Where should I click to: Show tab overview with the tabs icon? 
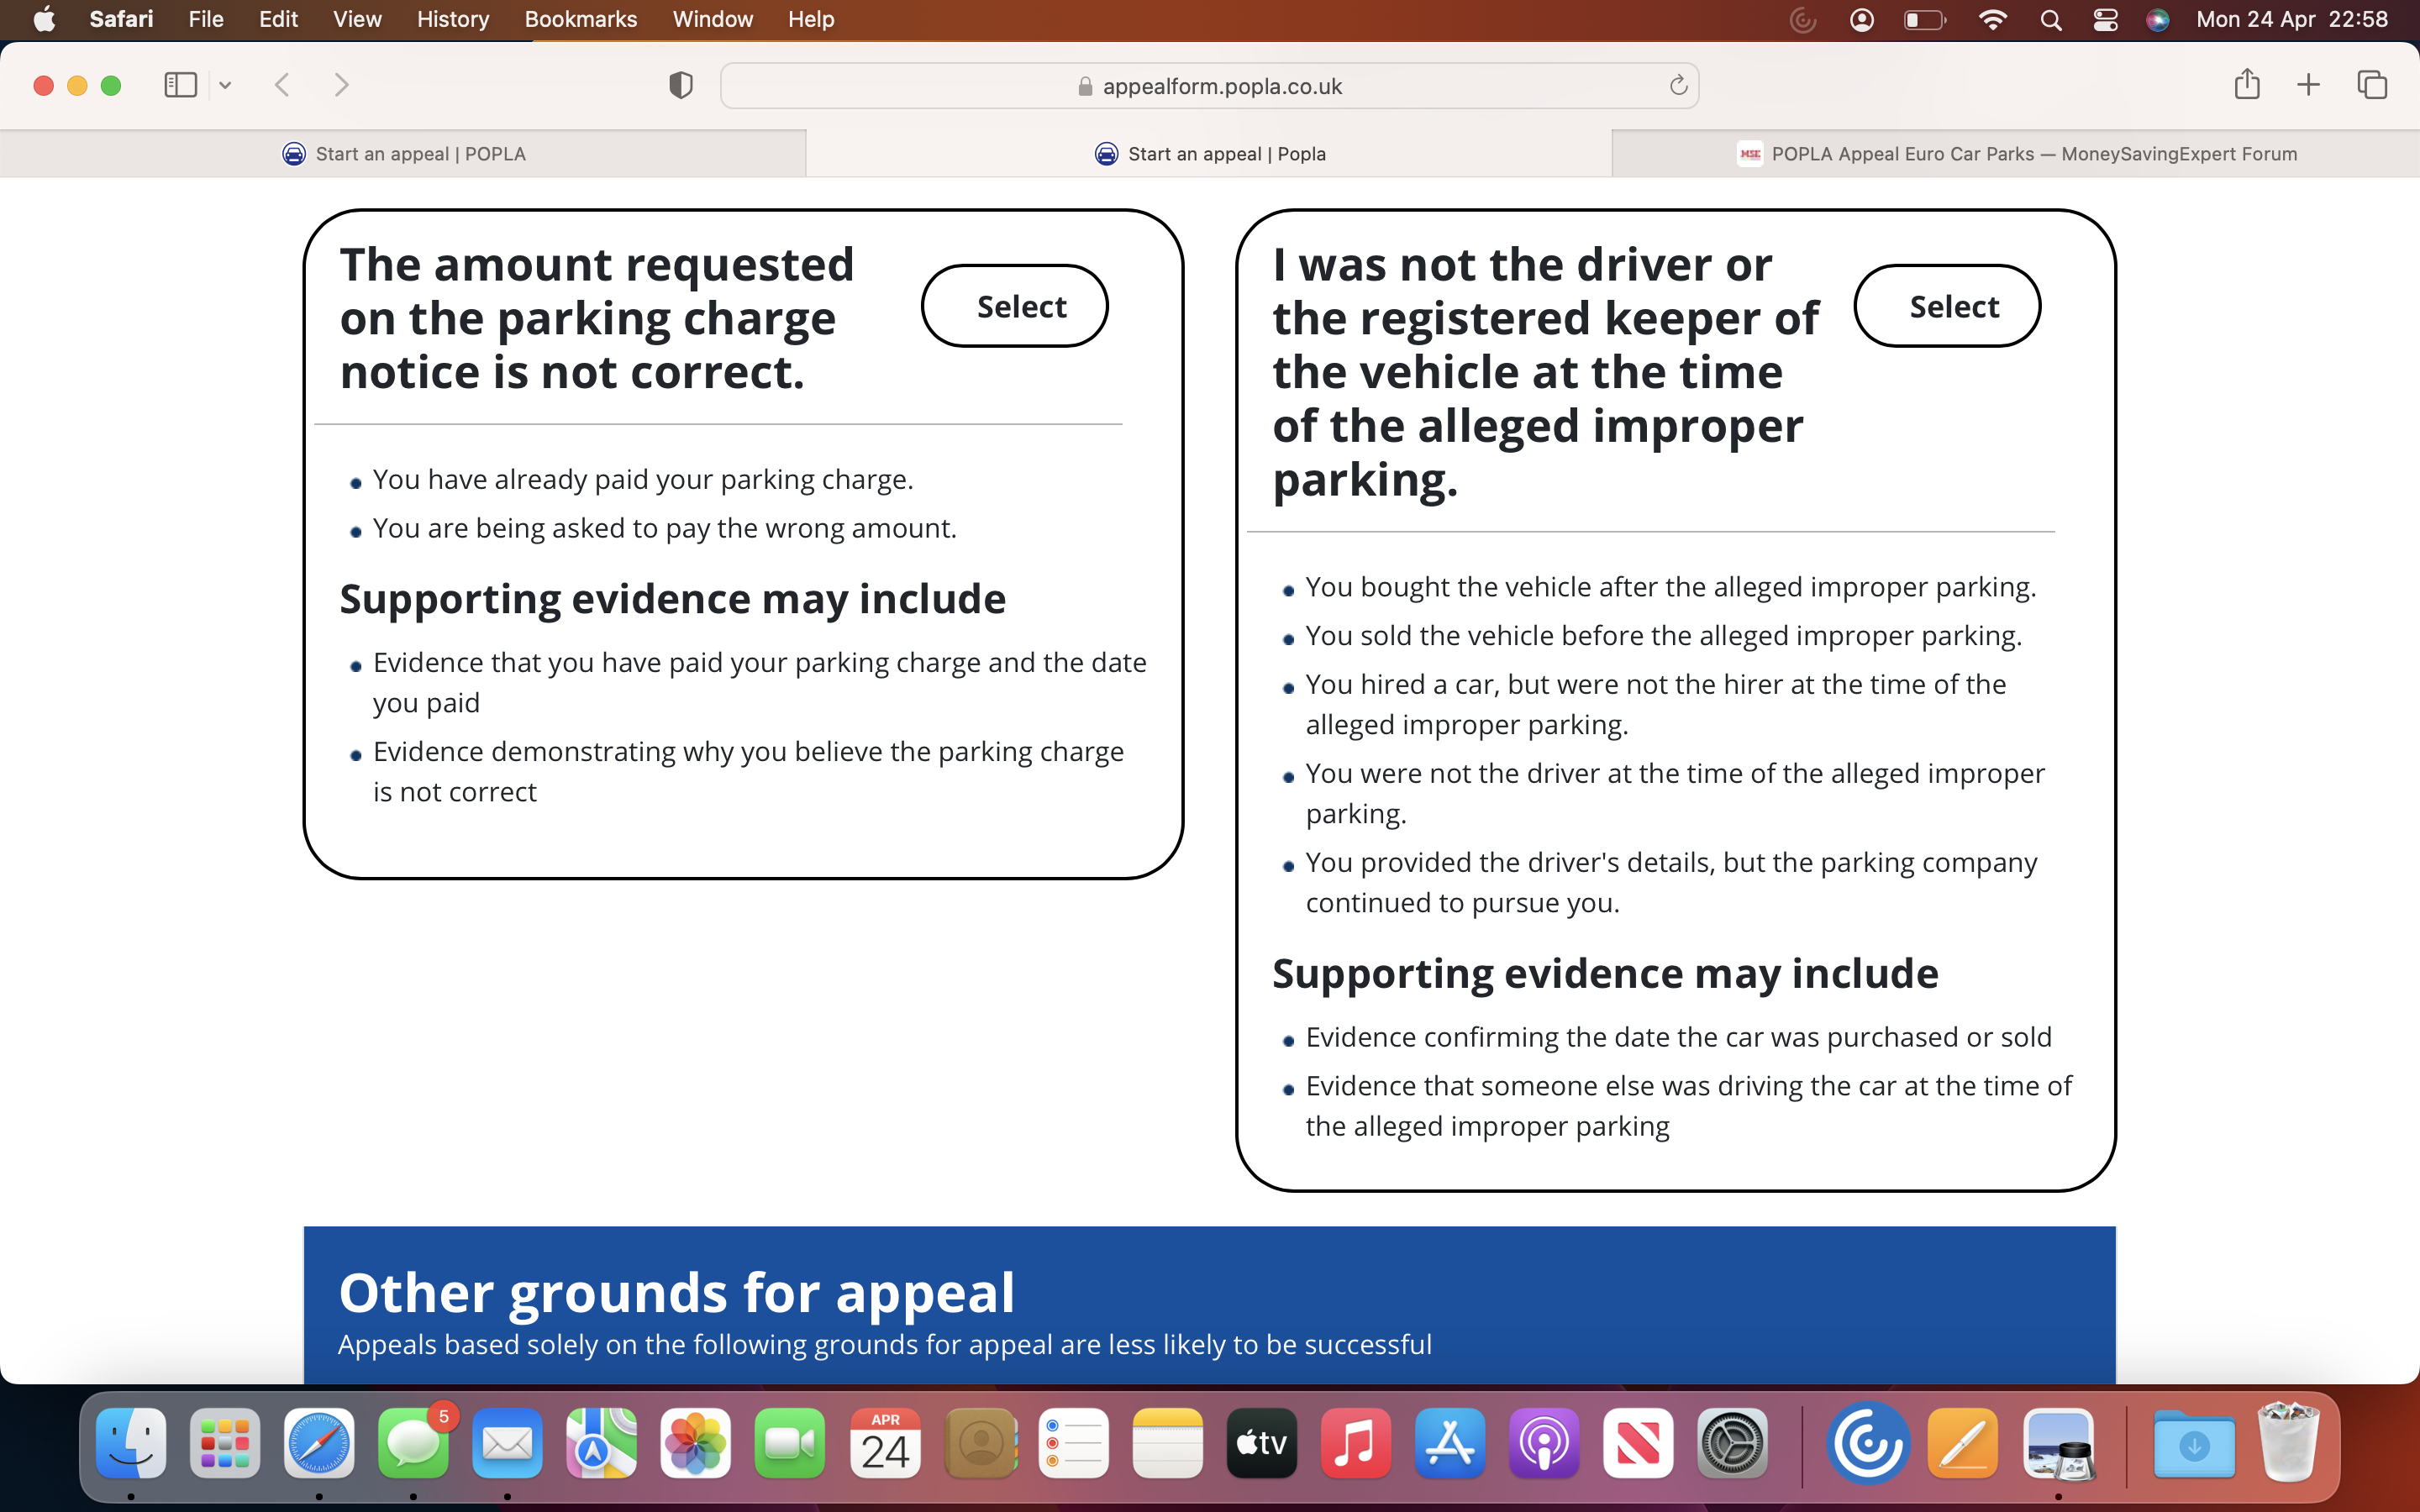tap(2372, 84)
